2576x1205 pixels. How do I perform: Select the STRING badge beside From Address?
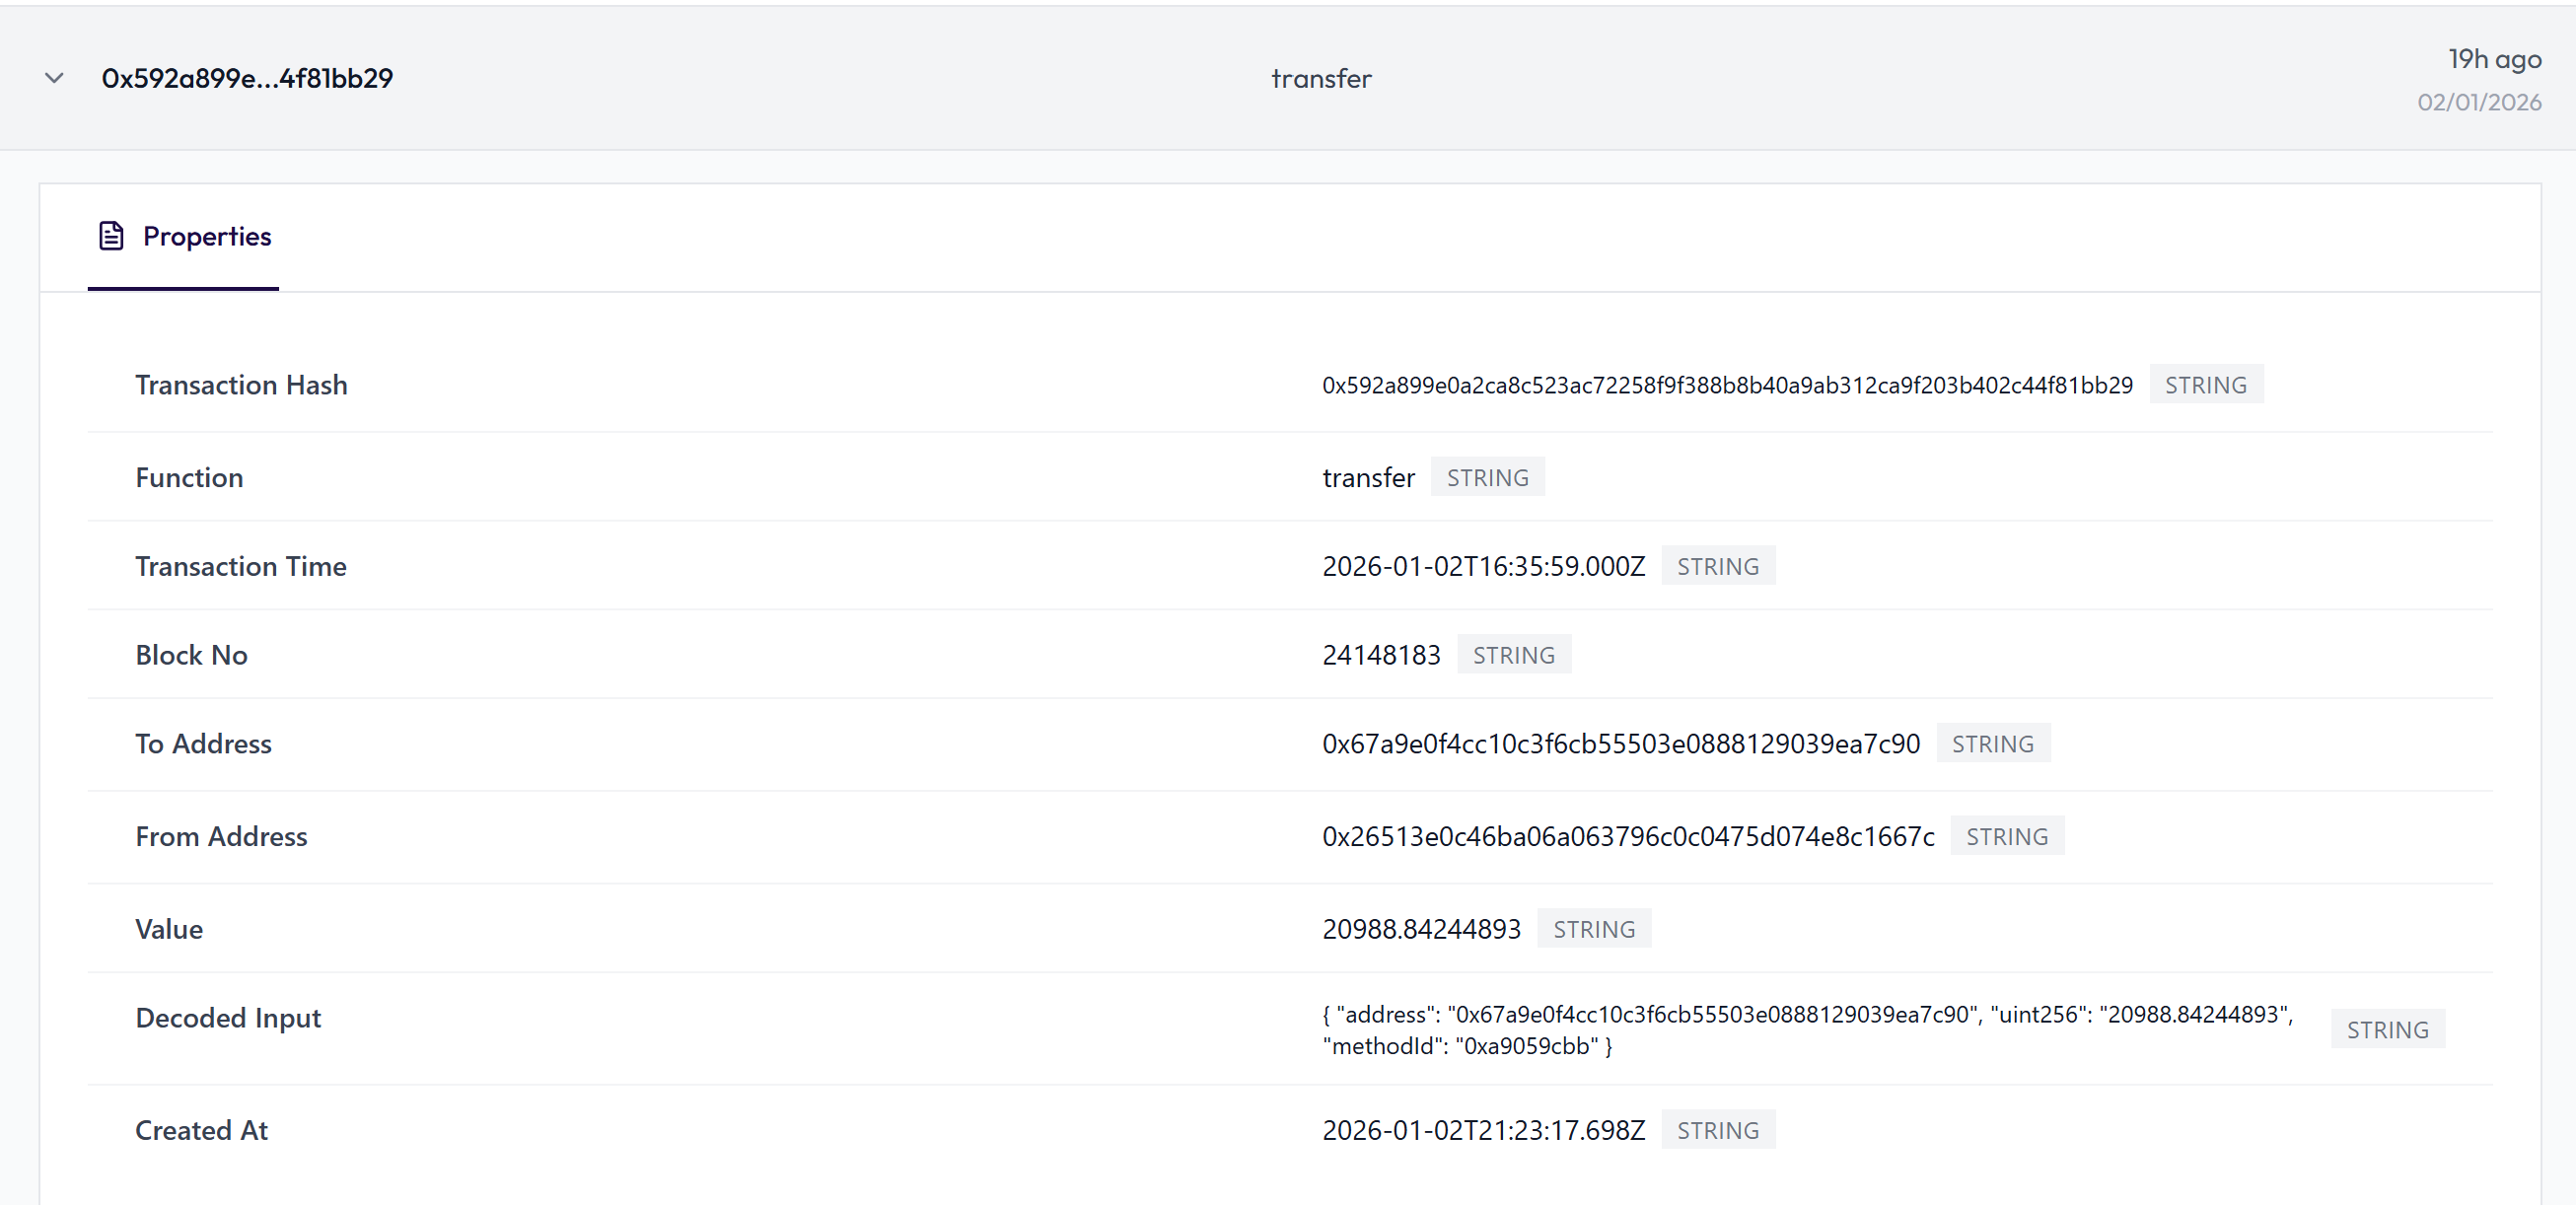[x=2007, y=836]
